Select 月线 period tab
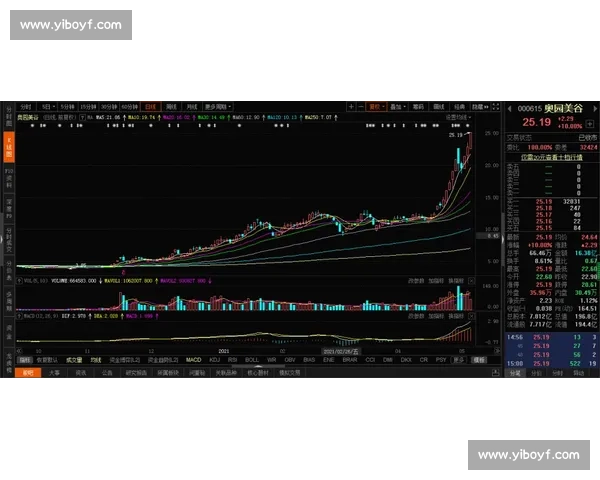Screen dimensions: 600x480 click(191, 107)
